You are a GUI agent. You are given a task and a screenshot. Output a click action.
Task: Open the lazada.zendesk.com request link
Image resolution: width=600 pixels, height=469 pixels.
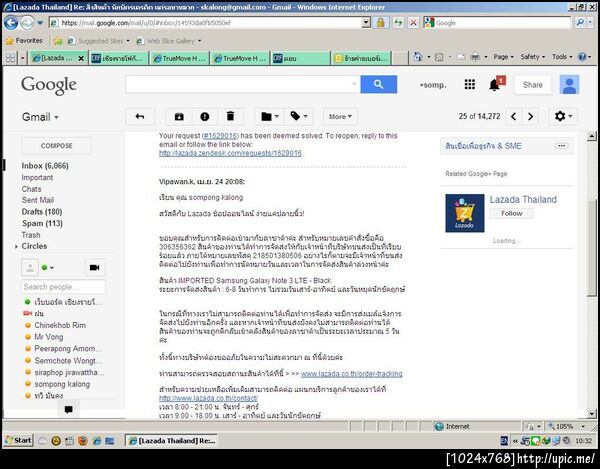tap(230, 153)
